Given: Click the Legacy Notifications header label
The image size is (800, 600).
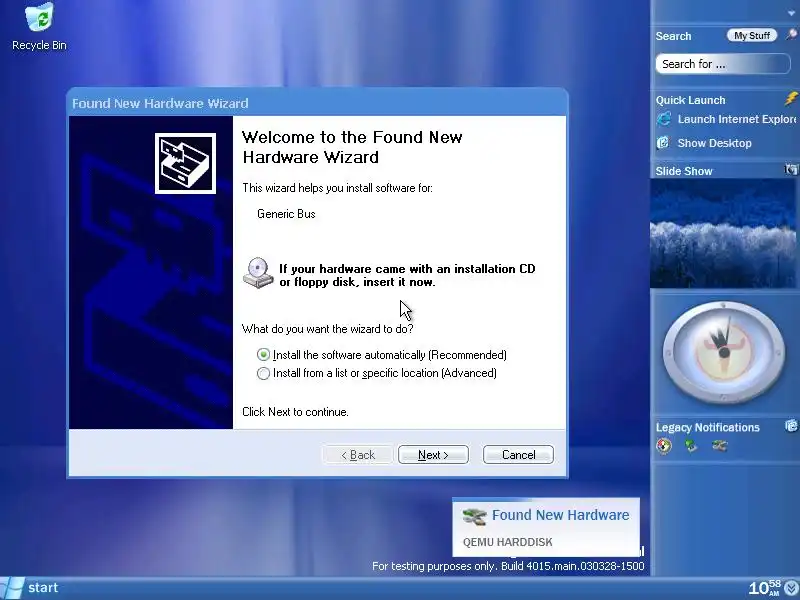Looking at the screenshot, I should pos(708,428).
